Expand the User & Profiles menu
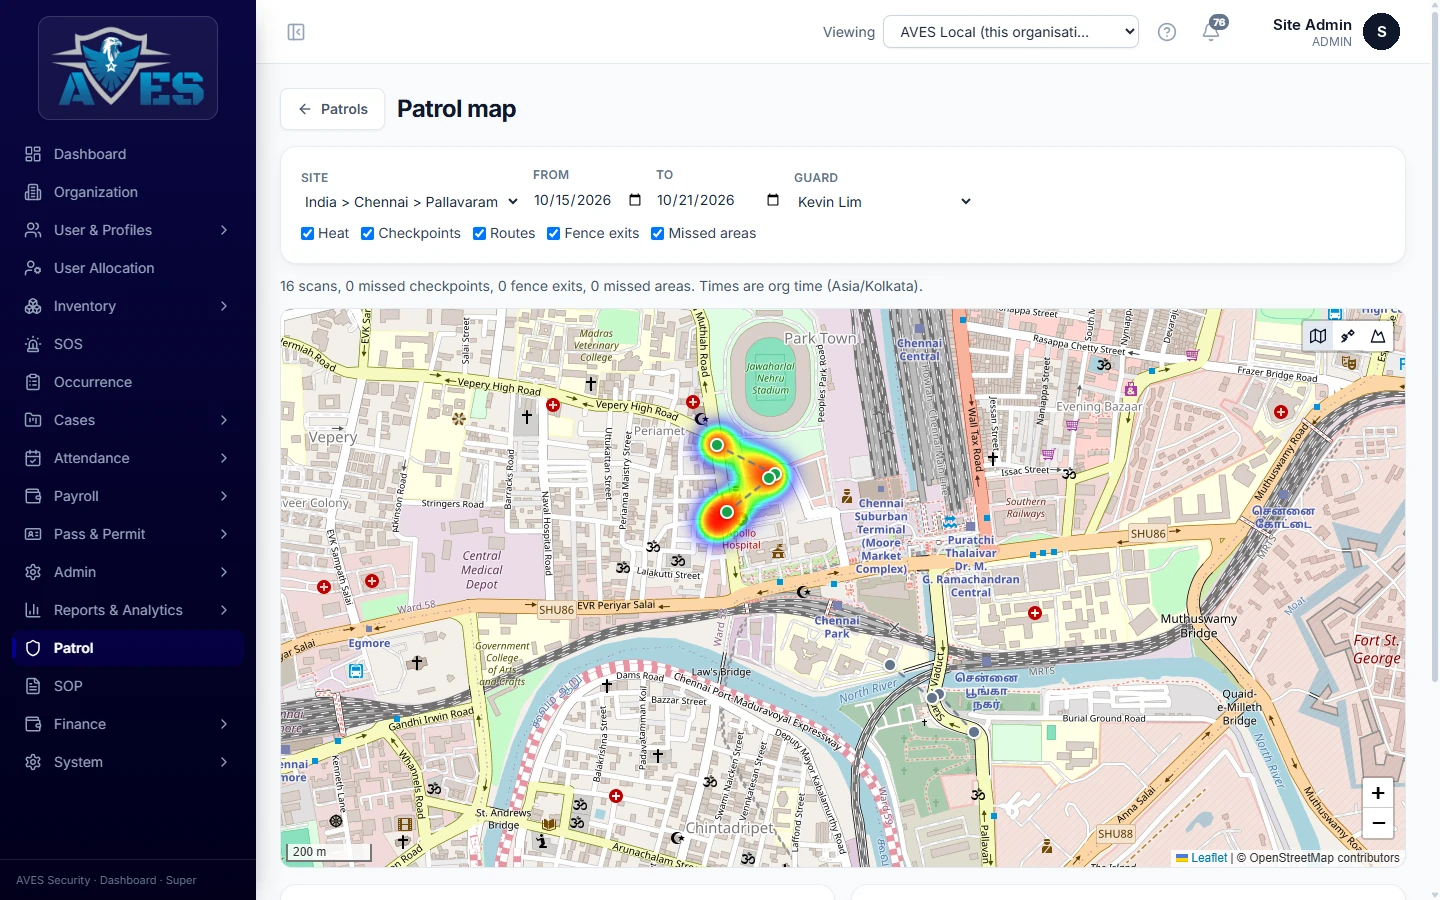Image resolution: width=1440 pixels, height=900 pixels. (128, 230)
